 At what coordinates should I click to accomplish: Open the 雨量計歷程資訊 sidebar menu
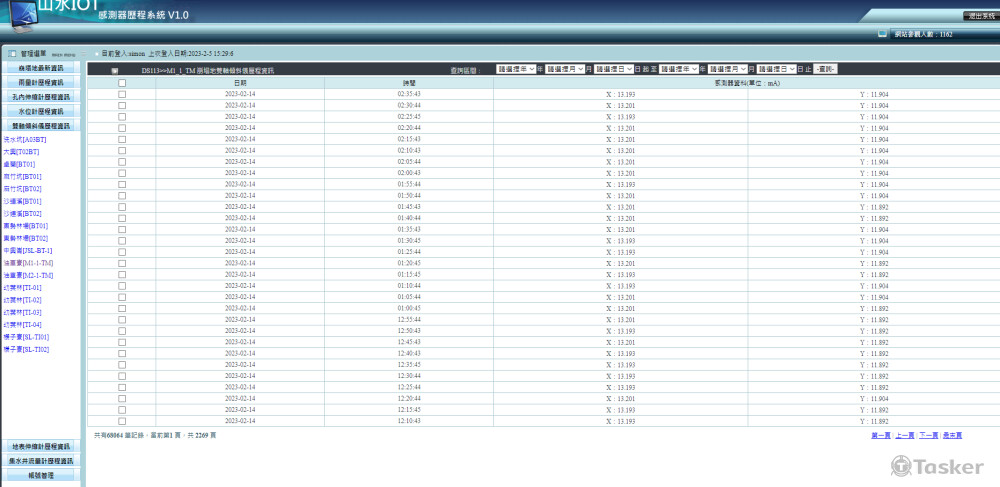coord(41,82)
